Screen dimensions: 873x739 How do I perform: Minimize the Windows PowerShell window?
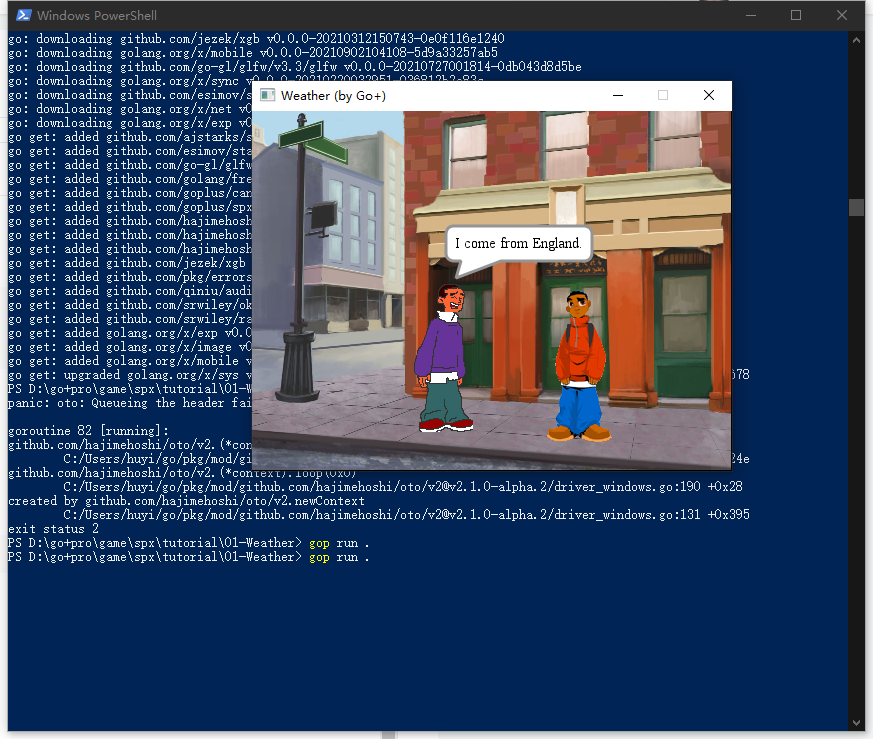[751, 16]
